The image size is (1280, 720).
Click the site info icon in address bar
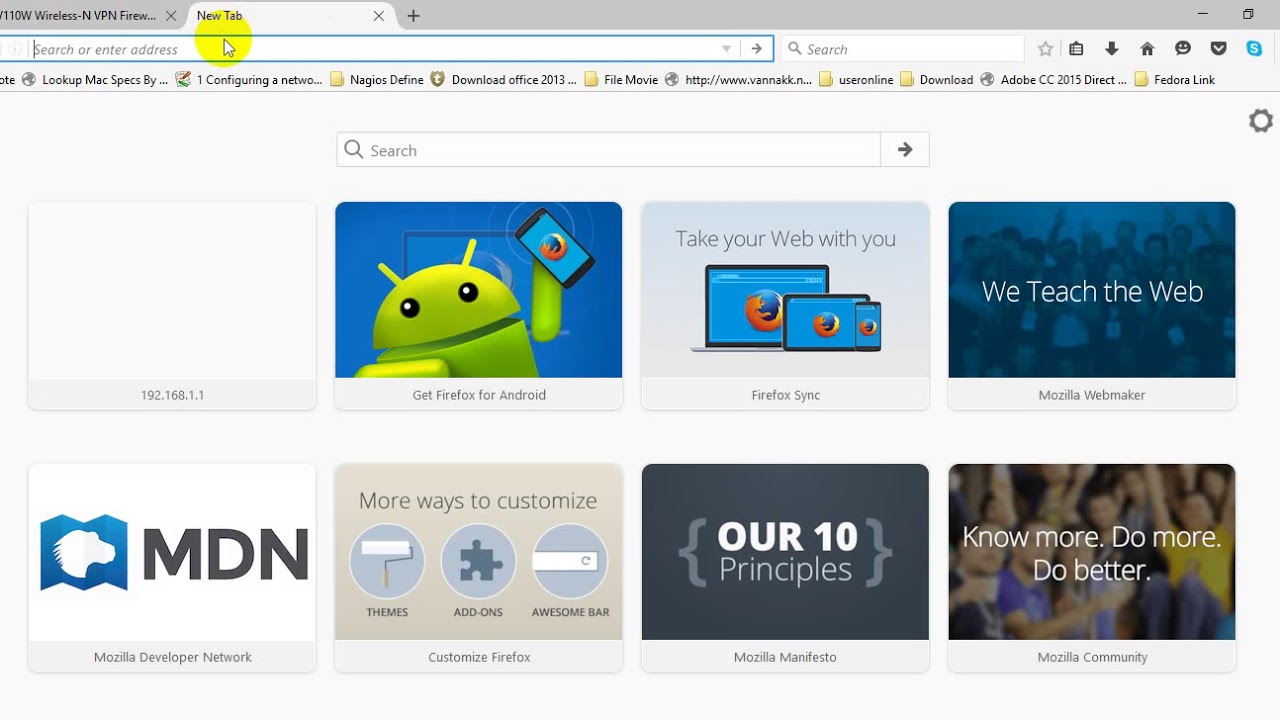[15, 49]
